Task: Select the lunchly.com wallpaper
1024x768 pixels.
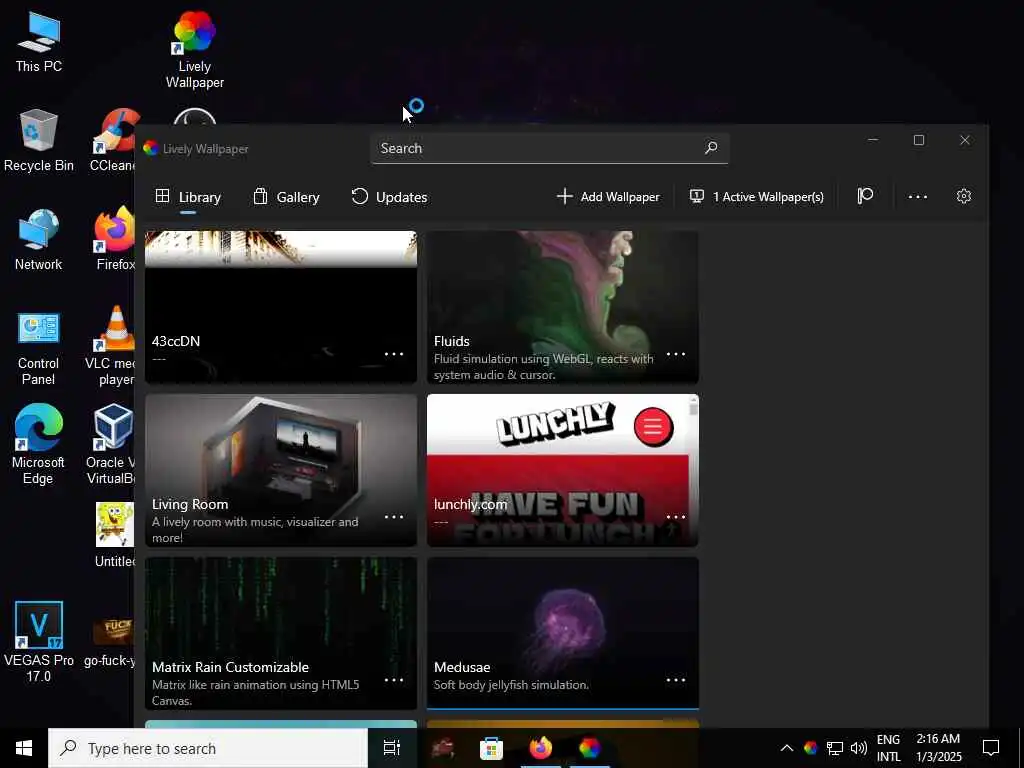Action: tap(562, 470)
